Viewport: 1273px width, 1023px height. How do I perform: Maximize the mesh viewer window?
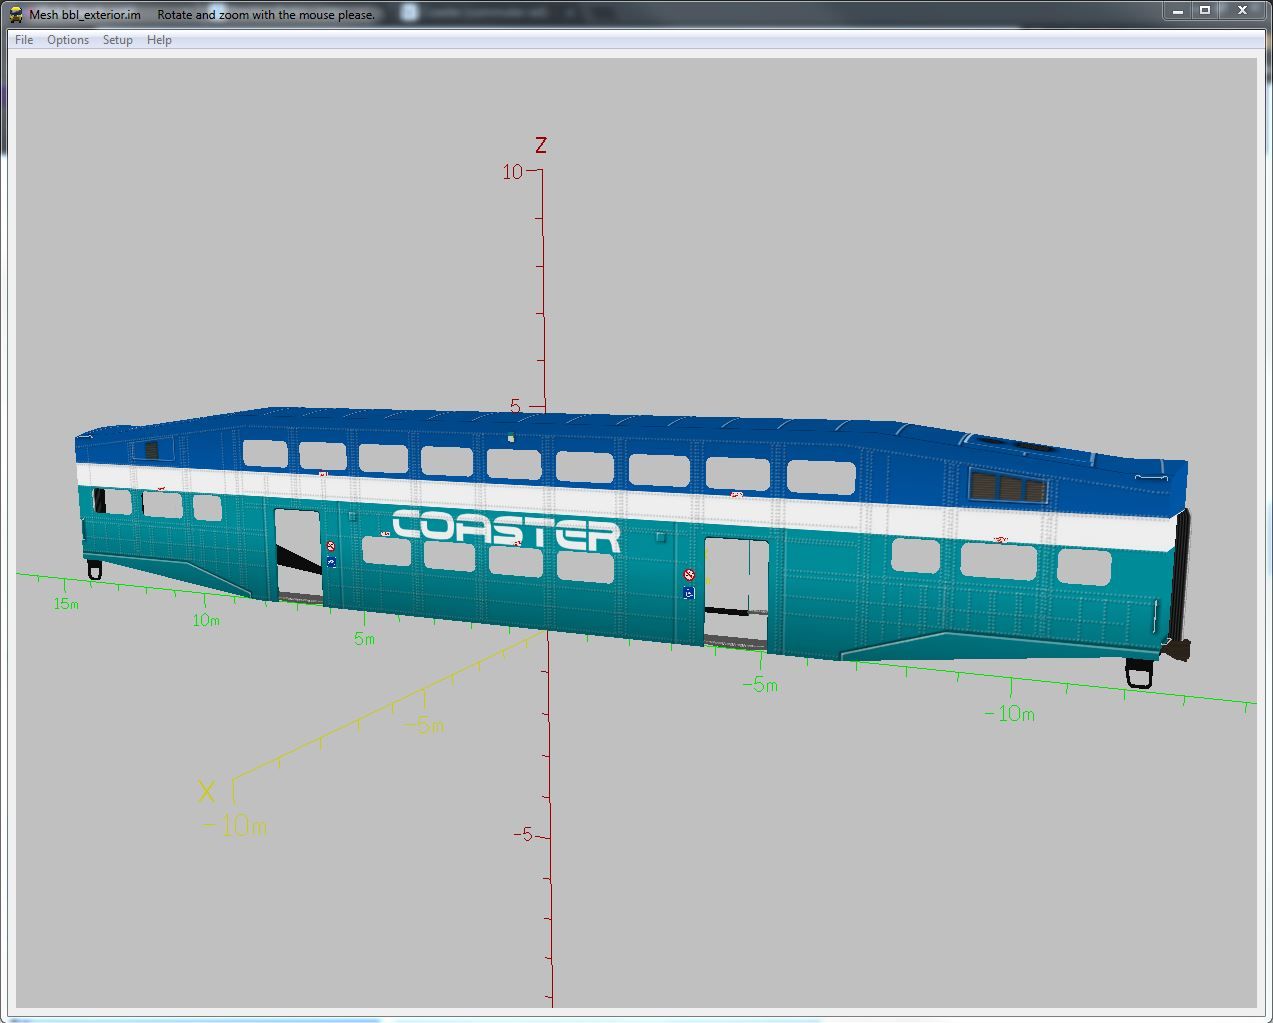point(1205,10)
